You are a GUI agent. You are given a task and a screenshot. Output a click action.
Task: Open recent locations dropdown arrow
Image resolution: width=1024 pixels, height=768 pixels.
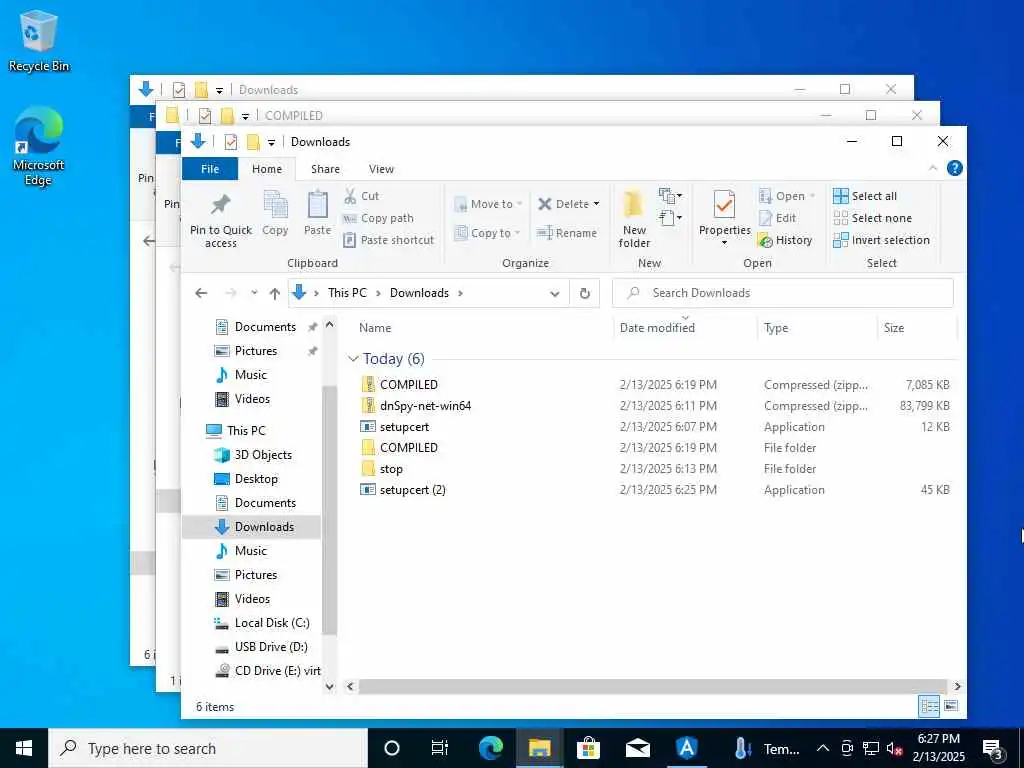tap(254, 293)
